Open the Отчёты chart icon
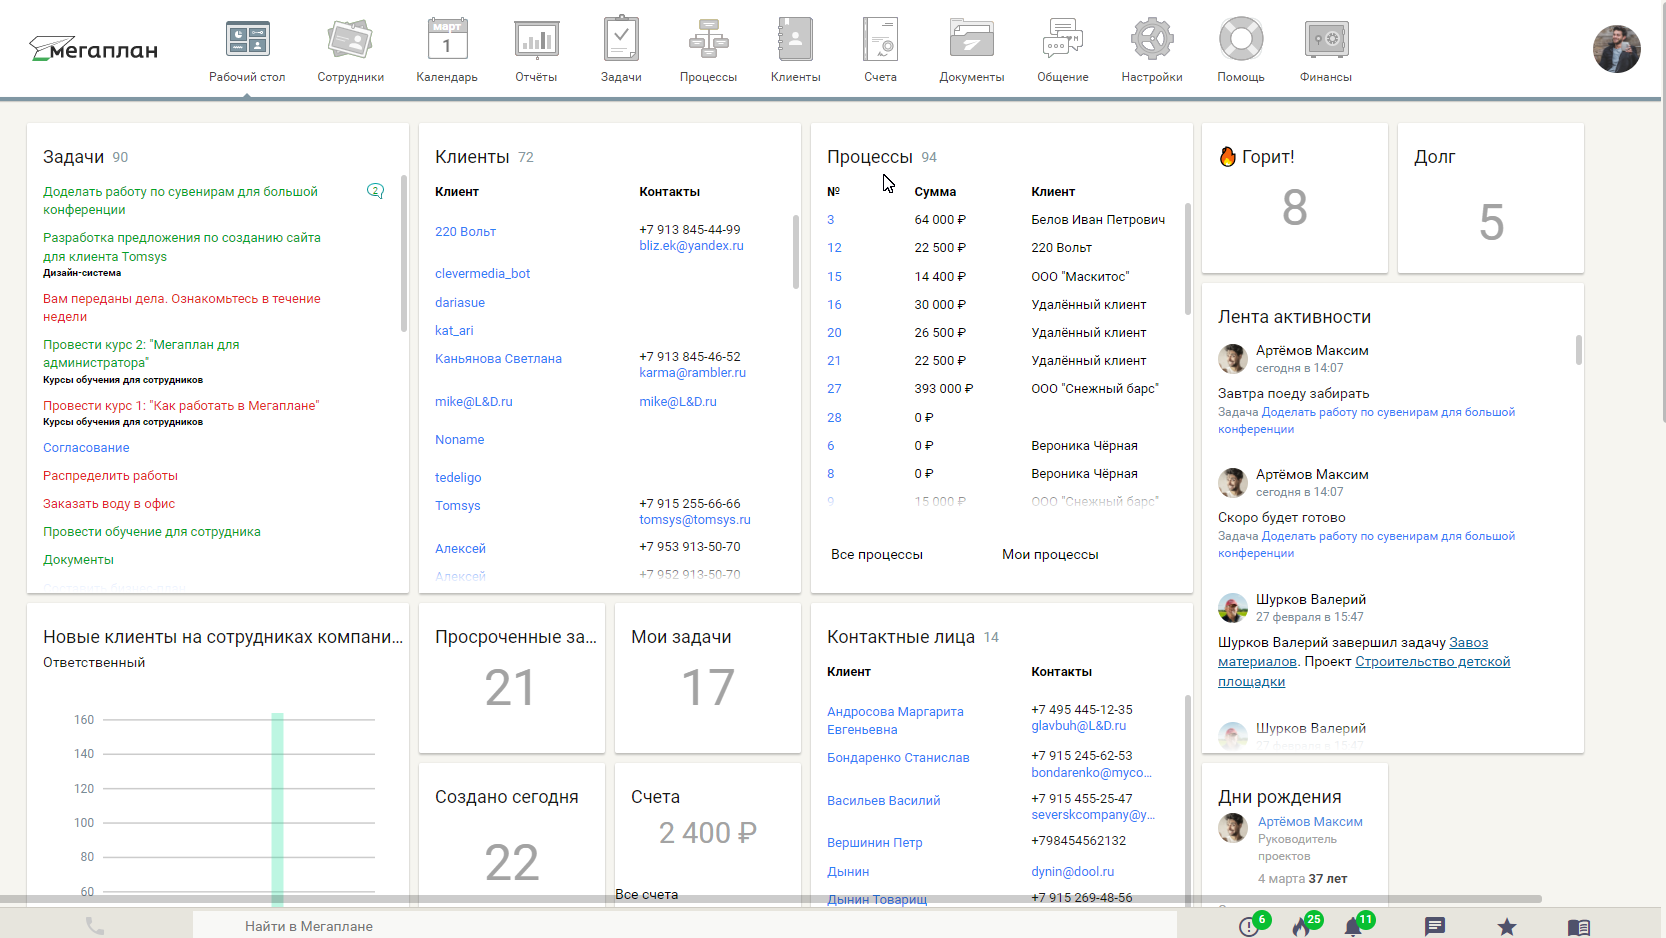The height and width of the screenshot is (938, 1666). click(536, 40)
